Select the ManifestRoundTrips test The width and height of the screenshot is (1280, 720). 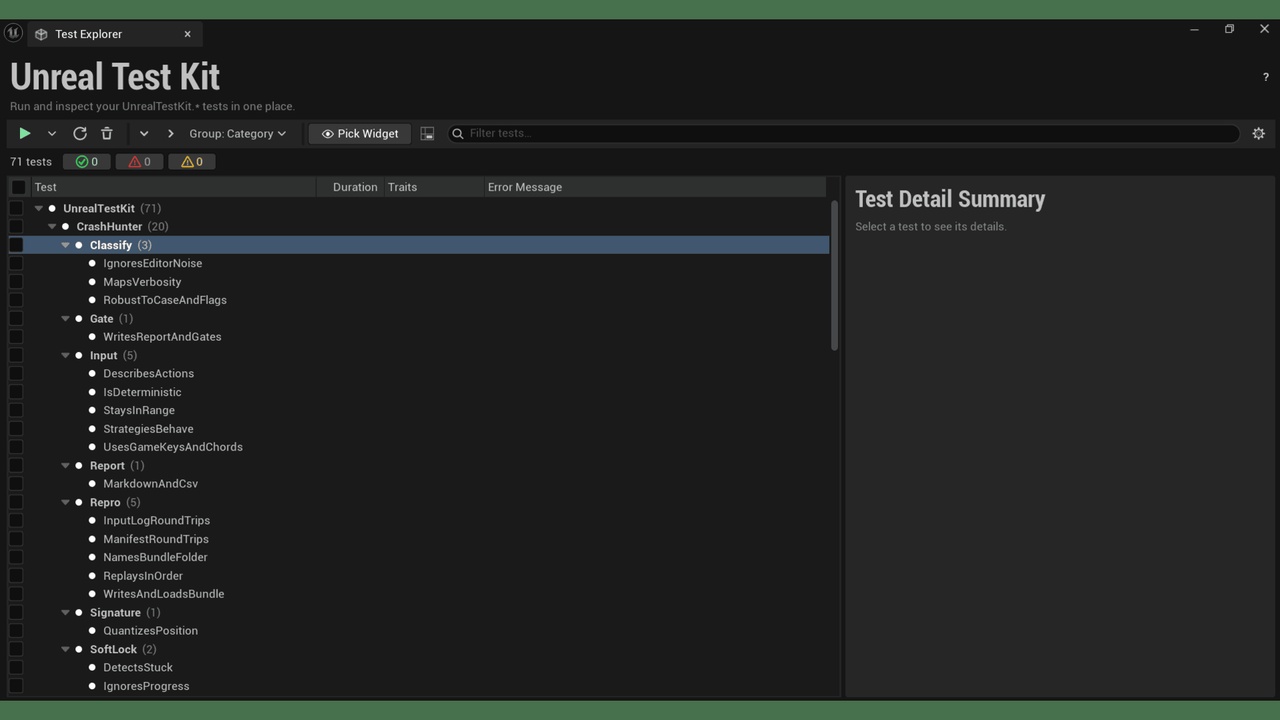pyautogui.click(x=156, y=539)
